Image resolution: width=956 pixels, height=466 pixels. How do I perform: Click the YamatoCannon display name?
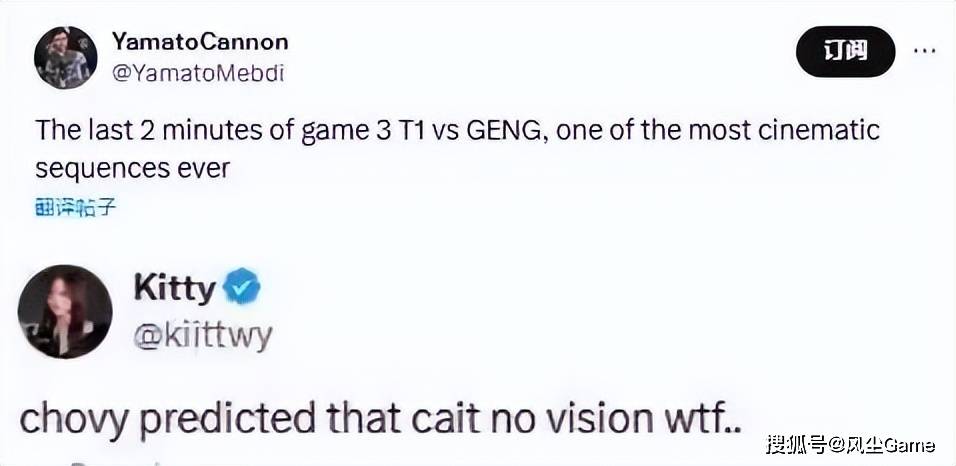click(x=200, y=42)
